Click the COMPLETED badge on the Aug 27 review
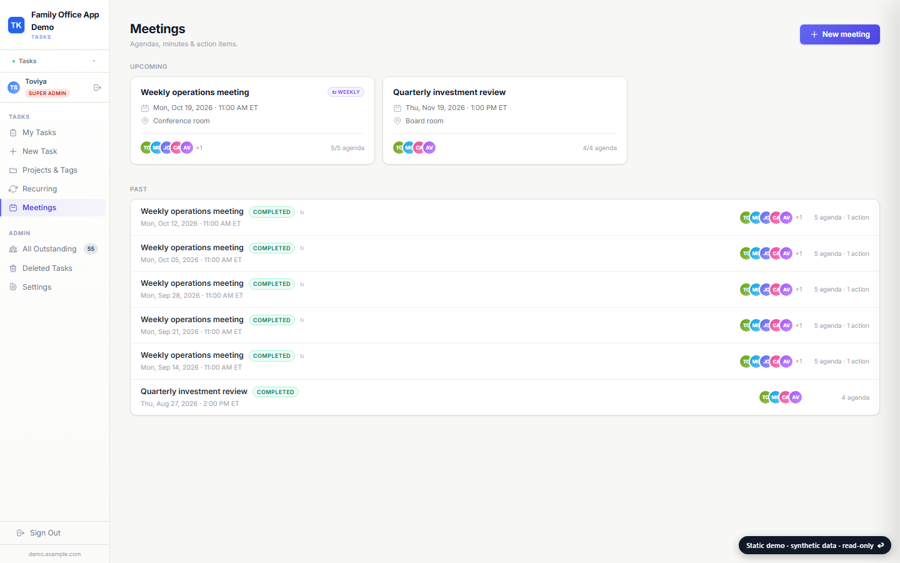Viewport: 900px width, 563px height. [x=276, y=392]
